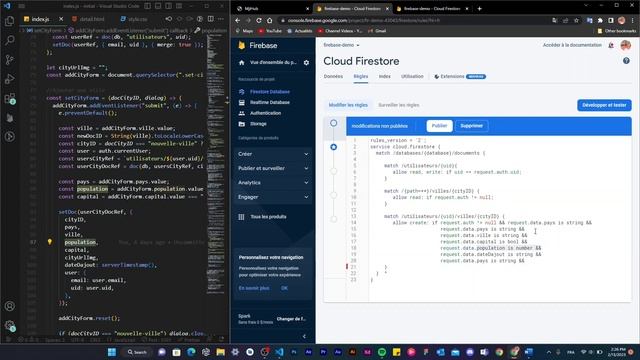Open Spotify from taskbar
This screenshot has height=360, width=640.
click(382, 352)
